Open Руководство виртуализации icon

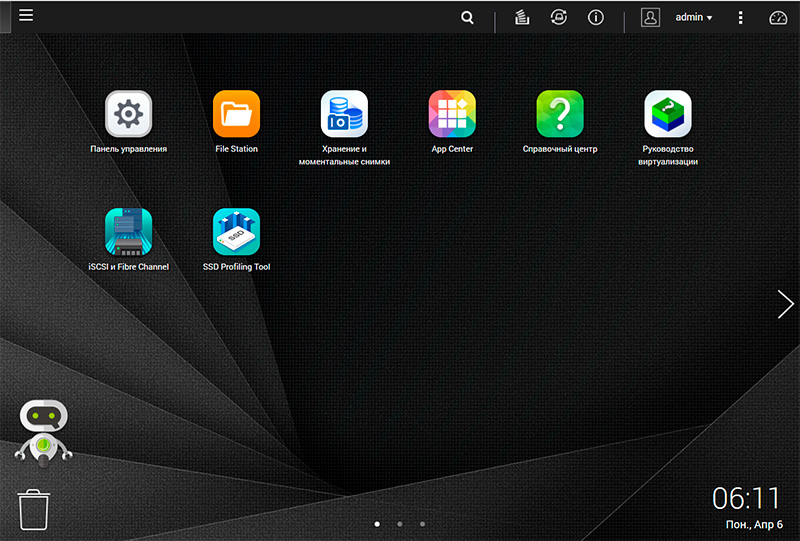coord(668,114)
